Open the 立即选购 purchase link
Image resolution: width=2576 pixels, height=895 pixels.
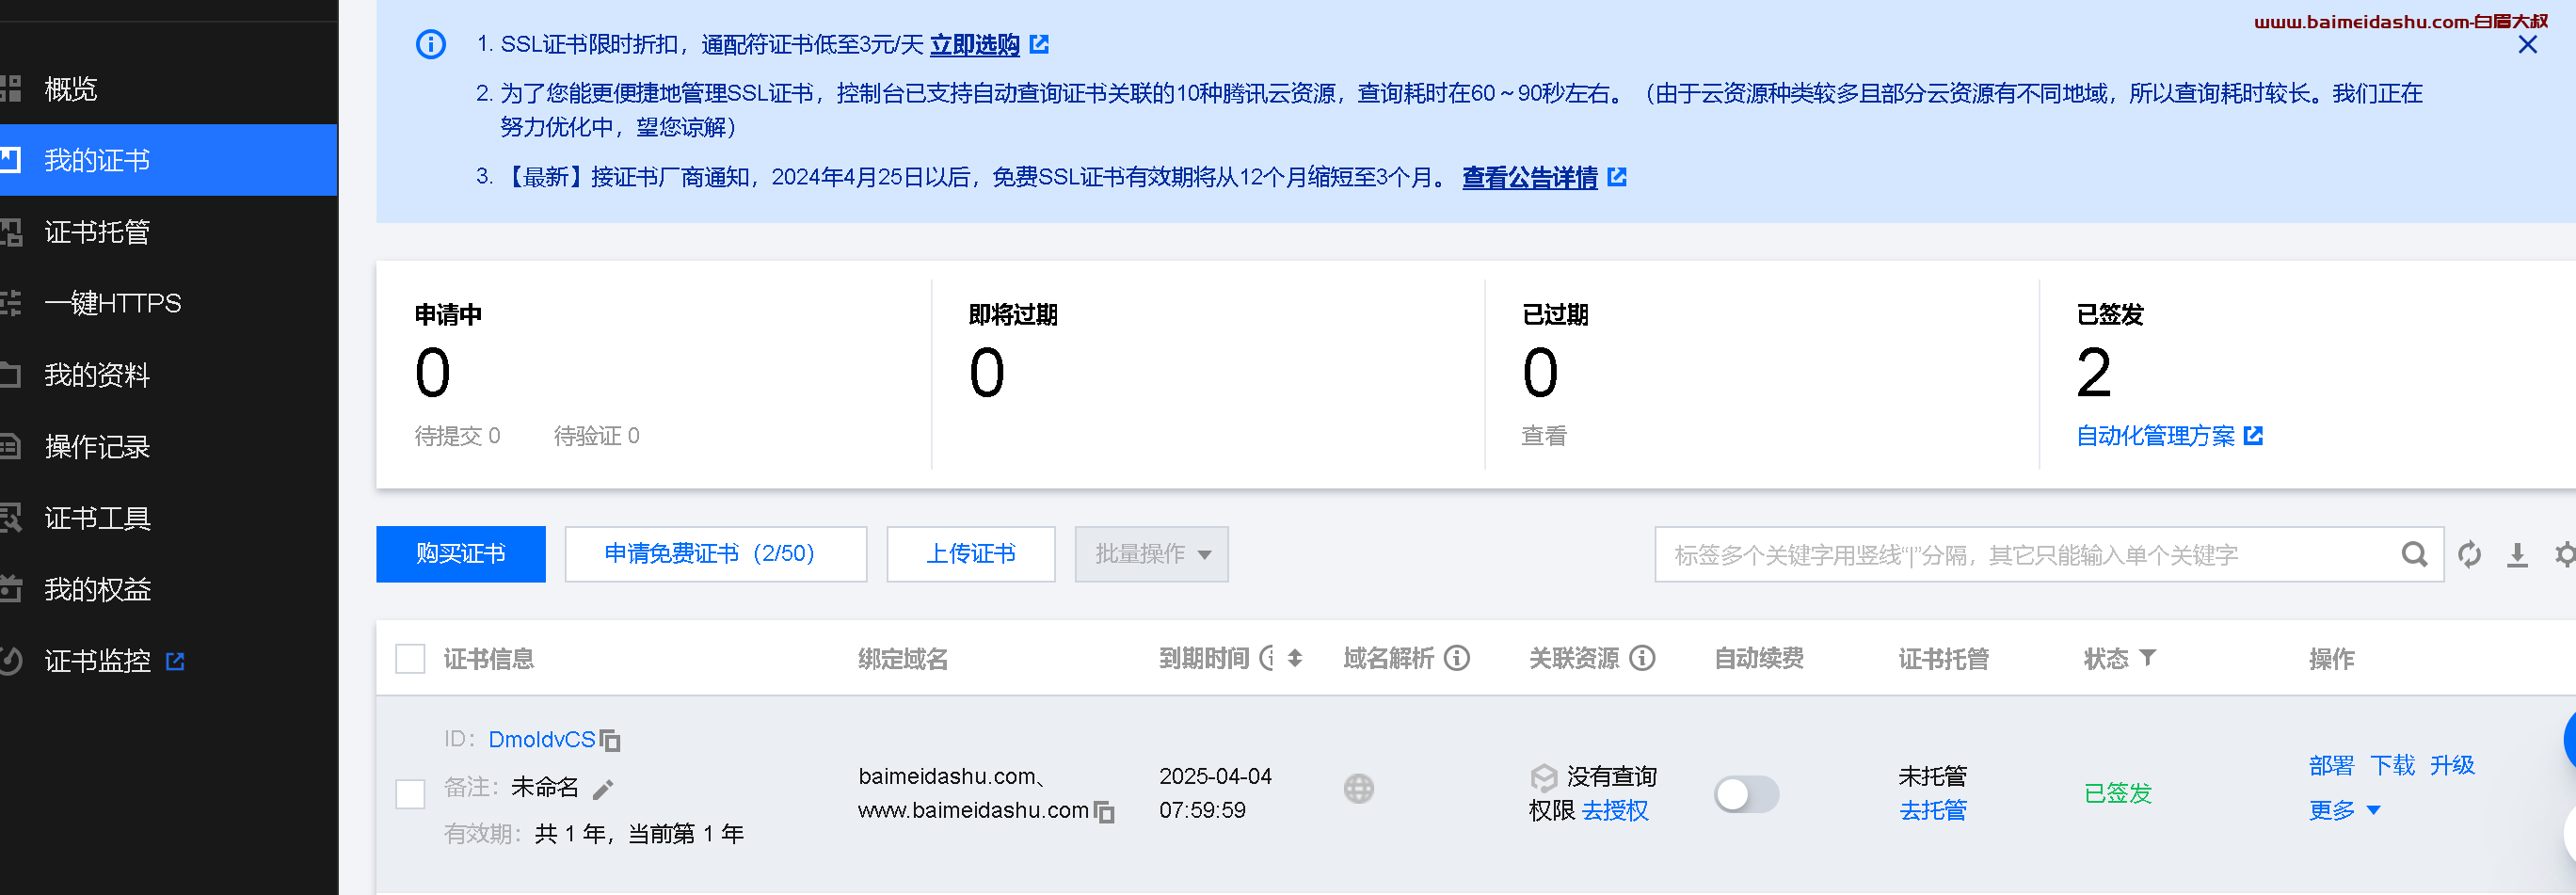click(x=974, y=44)
